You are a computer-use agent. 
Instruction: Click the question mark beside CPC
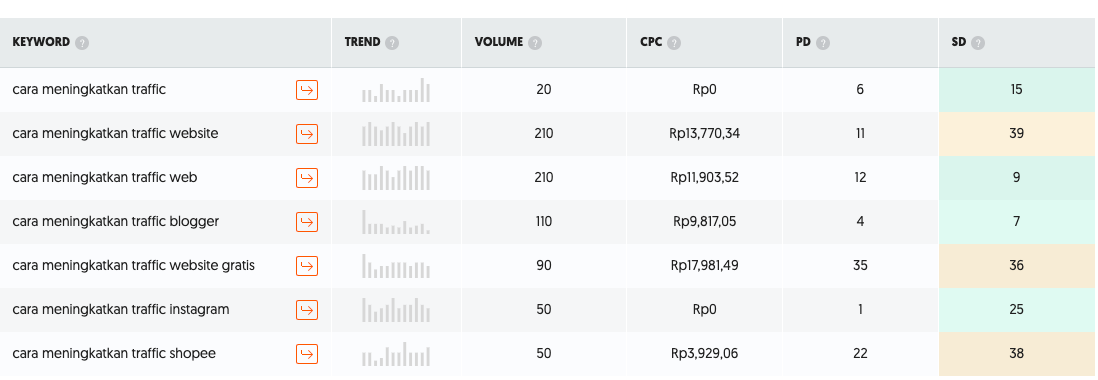tap(674, 43)
